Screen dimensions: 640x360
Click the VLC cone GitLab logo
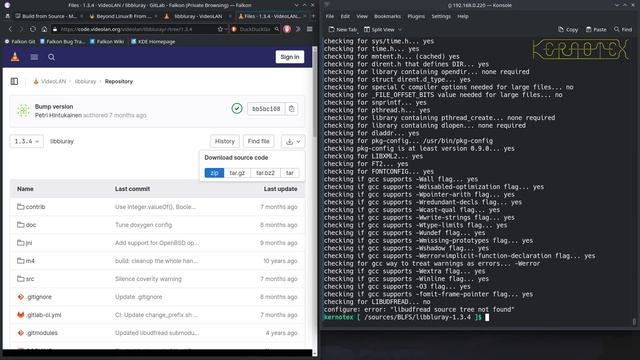click(15, 57)
